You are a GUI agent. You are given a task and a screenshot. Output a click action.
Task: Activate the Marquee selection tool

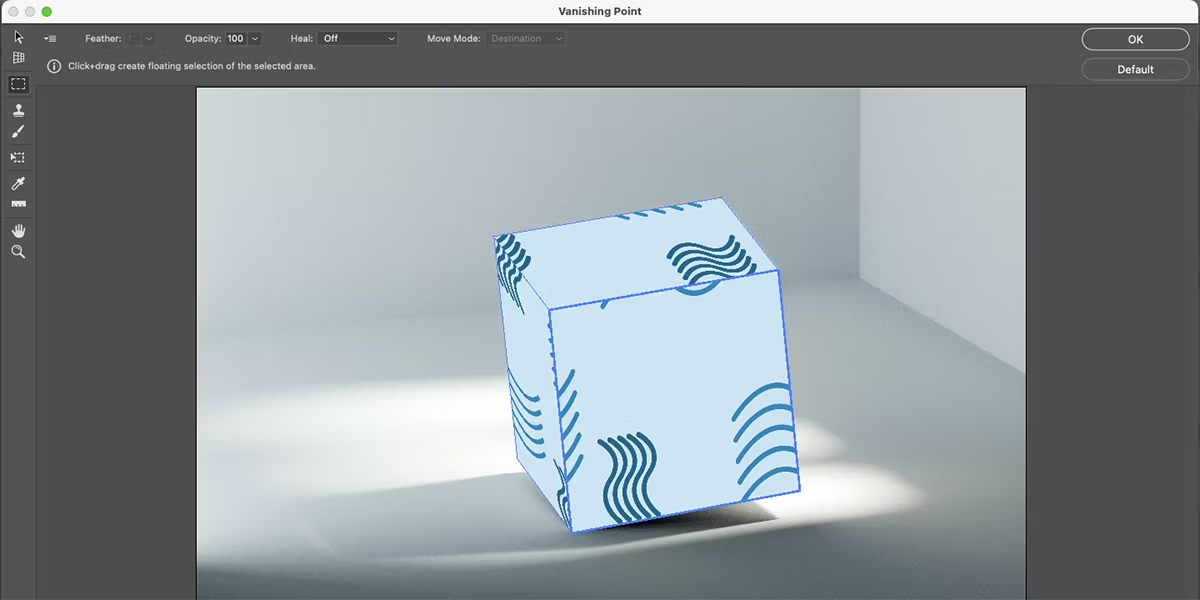coord(18,85)
